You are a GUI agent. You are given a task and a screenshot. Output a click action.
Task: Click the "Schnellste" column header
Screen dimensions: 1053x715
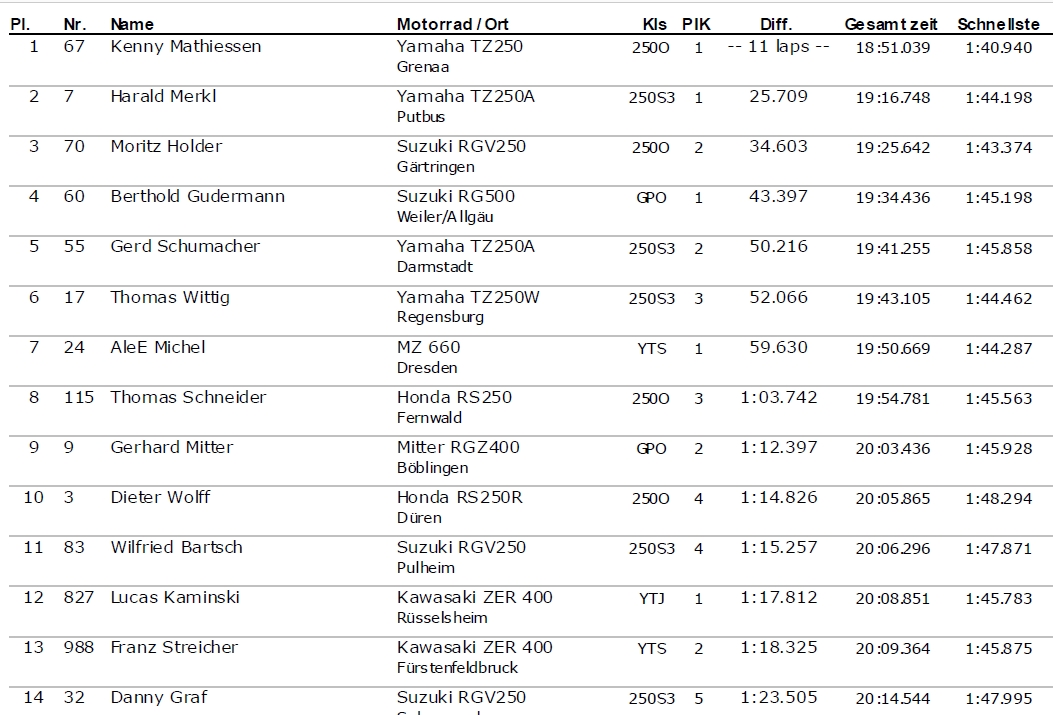[x=998, y=24]
